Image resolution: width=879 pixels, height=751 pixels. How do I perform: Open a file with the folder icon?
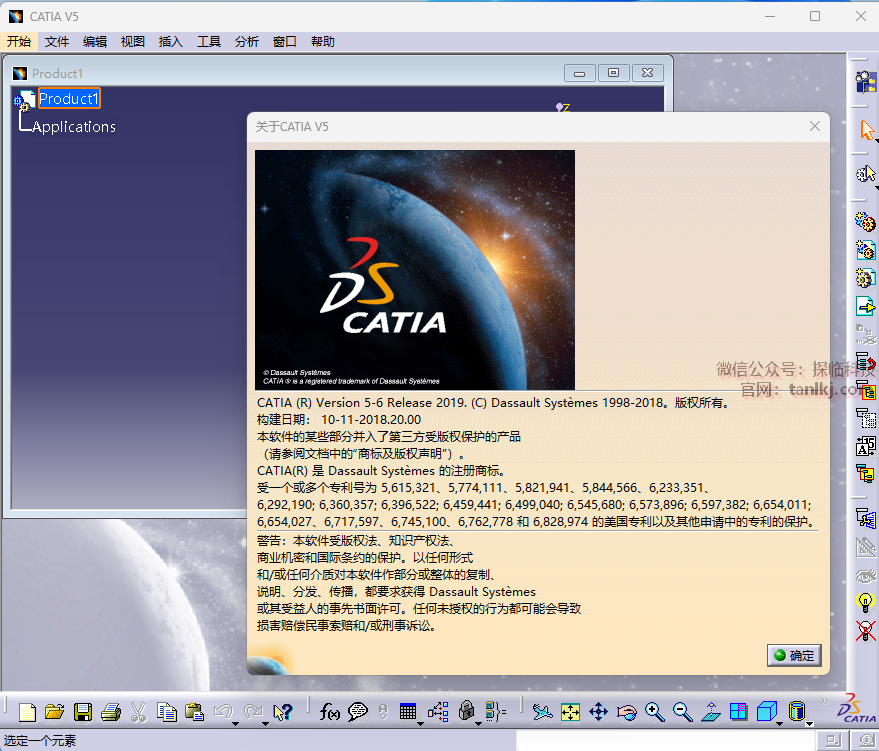55,712
